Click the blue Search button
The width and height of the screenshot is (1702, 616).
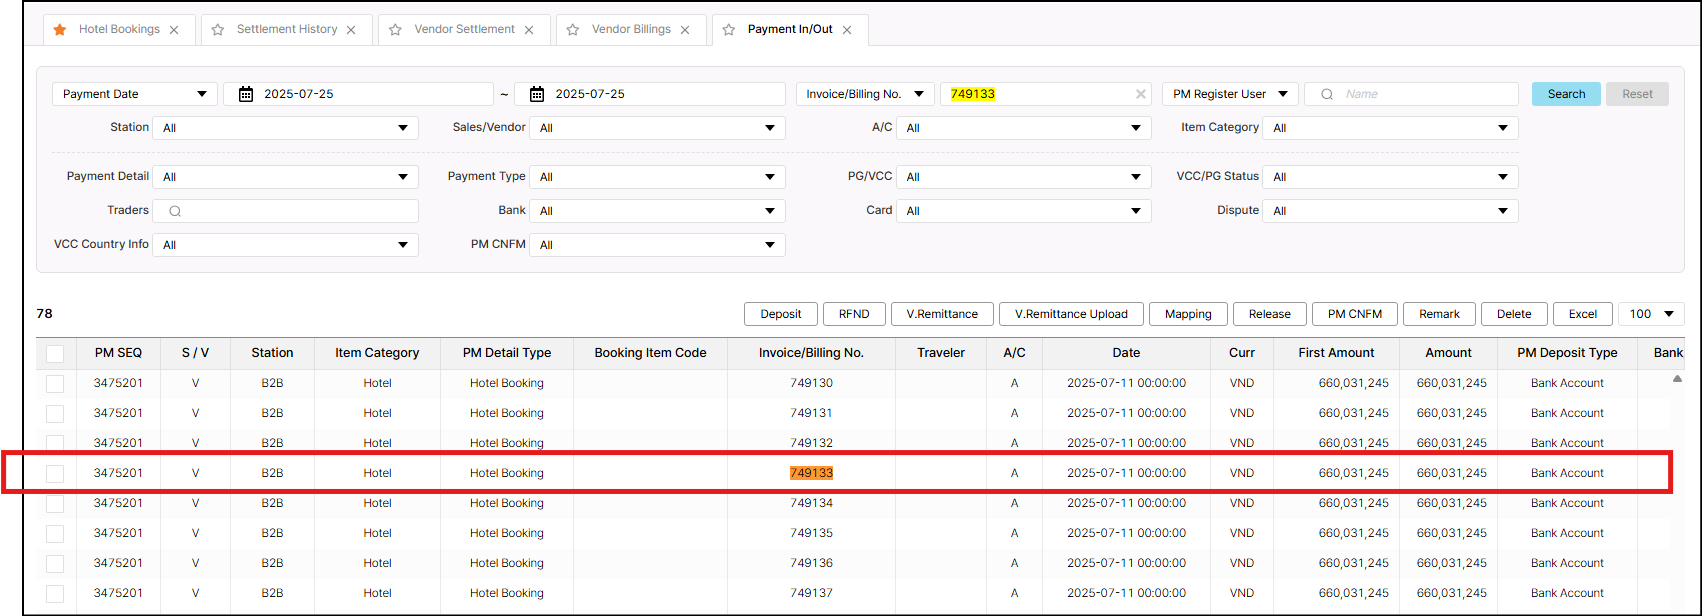[1566, 94]
